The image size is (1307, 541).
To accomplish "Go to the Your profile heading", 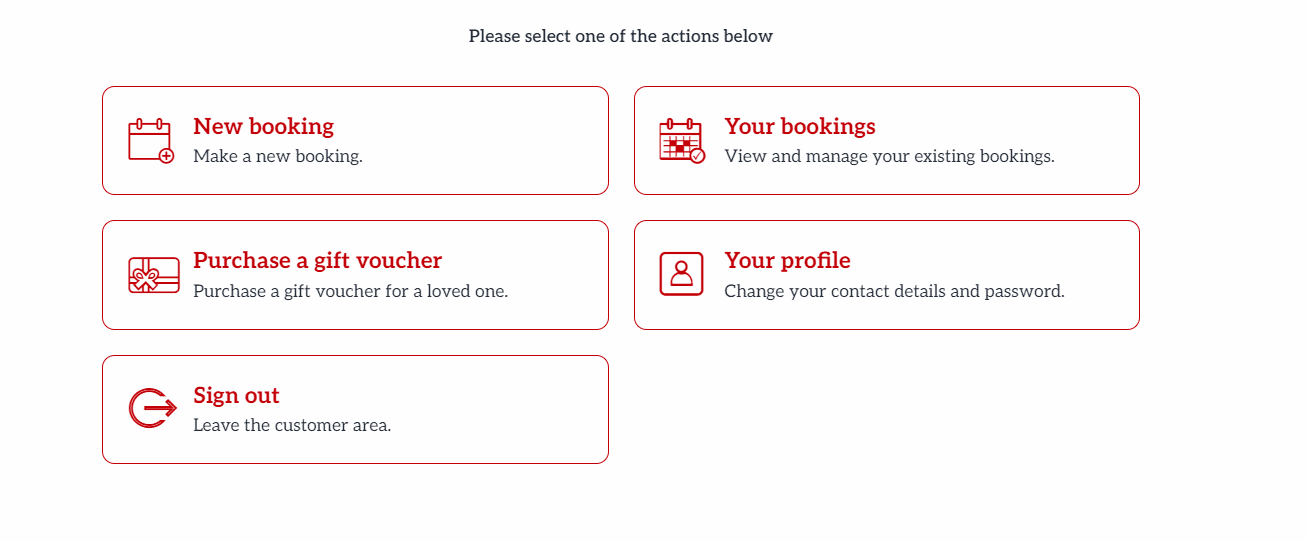I will 787,260.
